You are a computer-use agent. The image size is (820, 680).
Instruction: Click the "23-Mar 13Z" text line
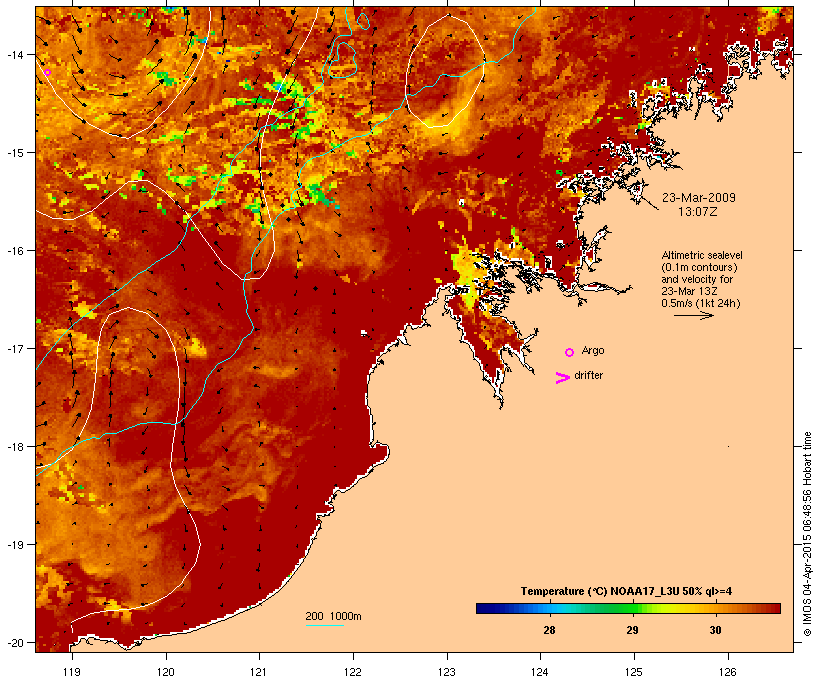689,291
